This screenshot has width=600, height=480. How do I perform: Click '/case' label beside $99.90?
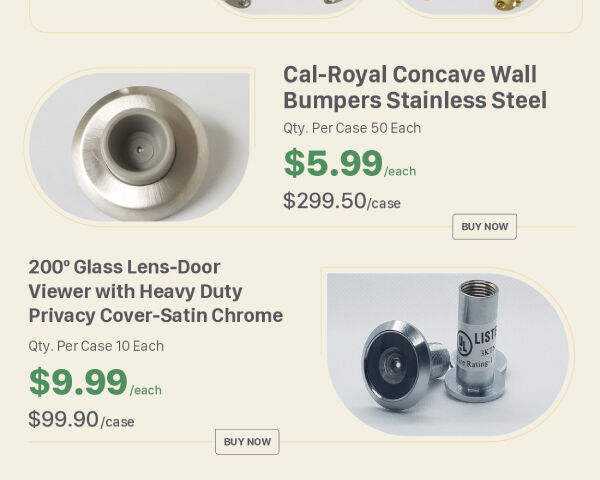click(x=117, y=422)
